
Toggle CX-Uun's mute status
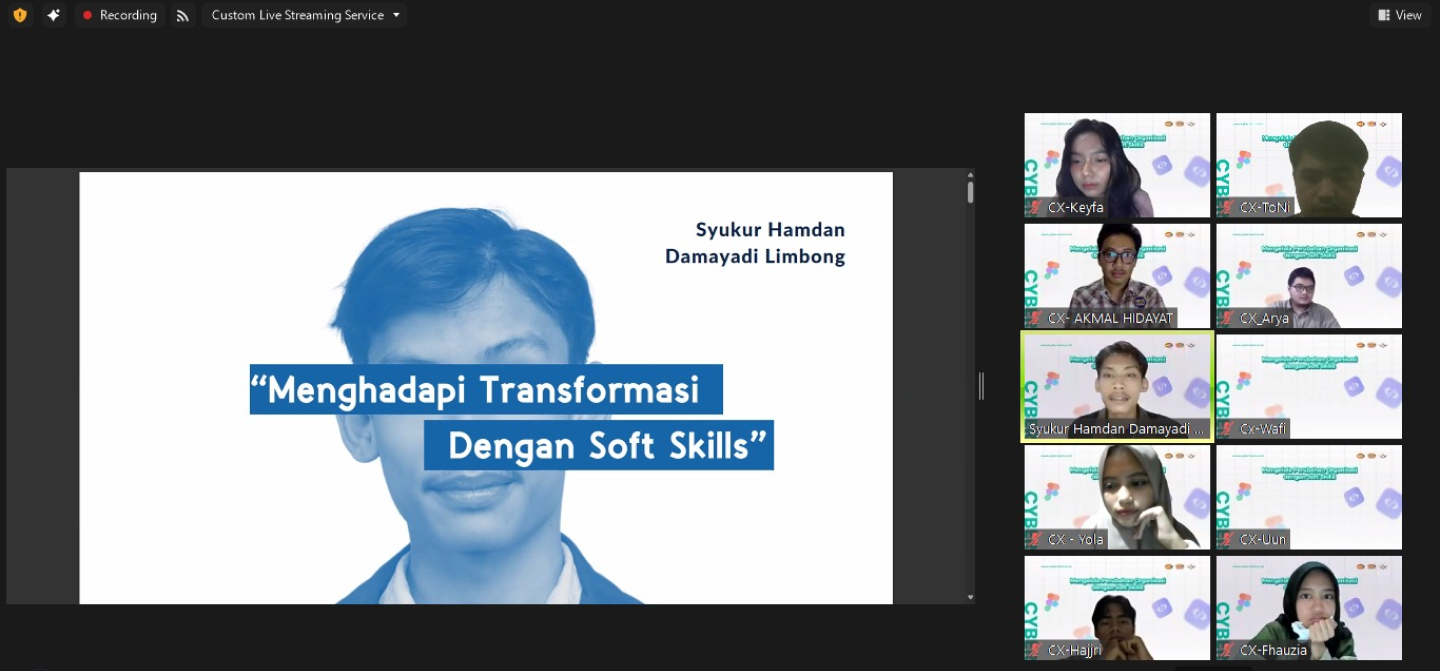[x=1229, y=539]
